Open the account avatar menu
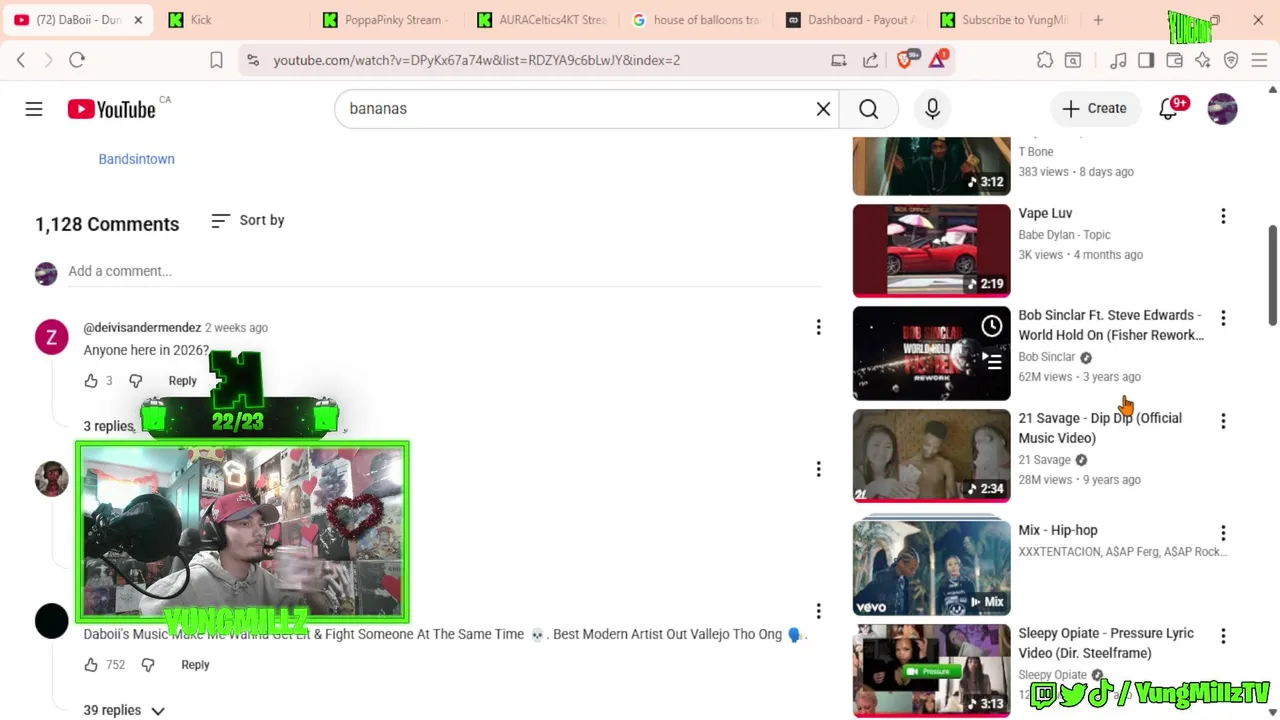 pos(1222,108)
